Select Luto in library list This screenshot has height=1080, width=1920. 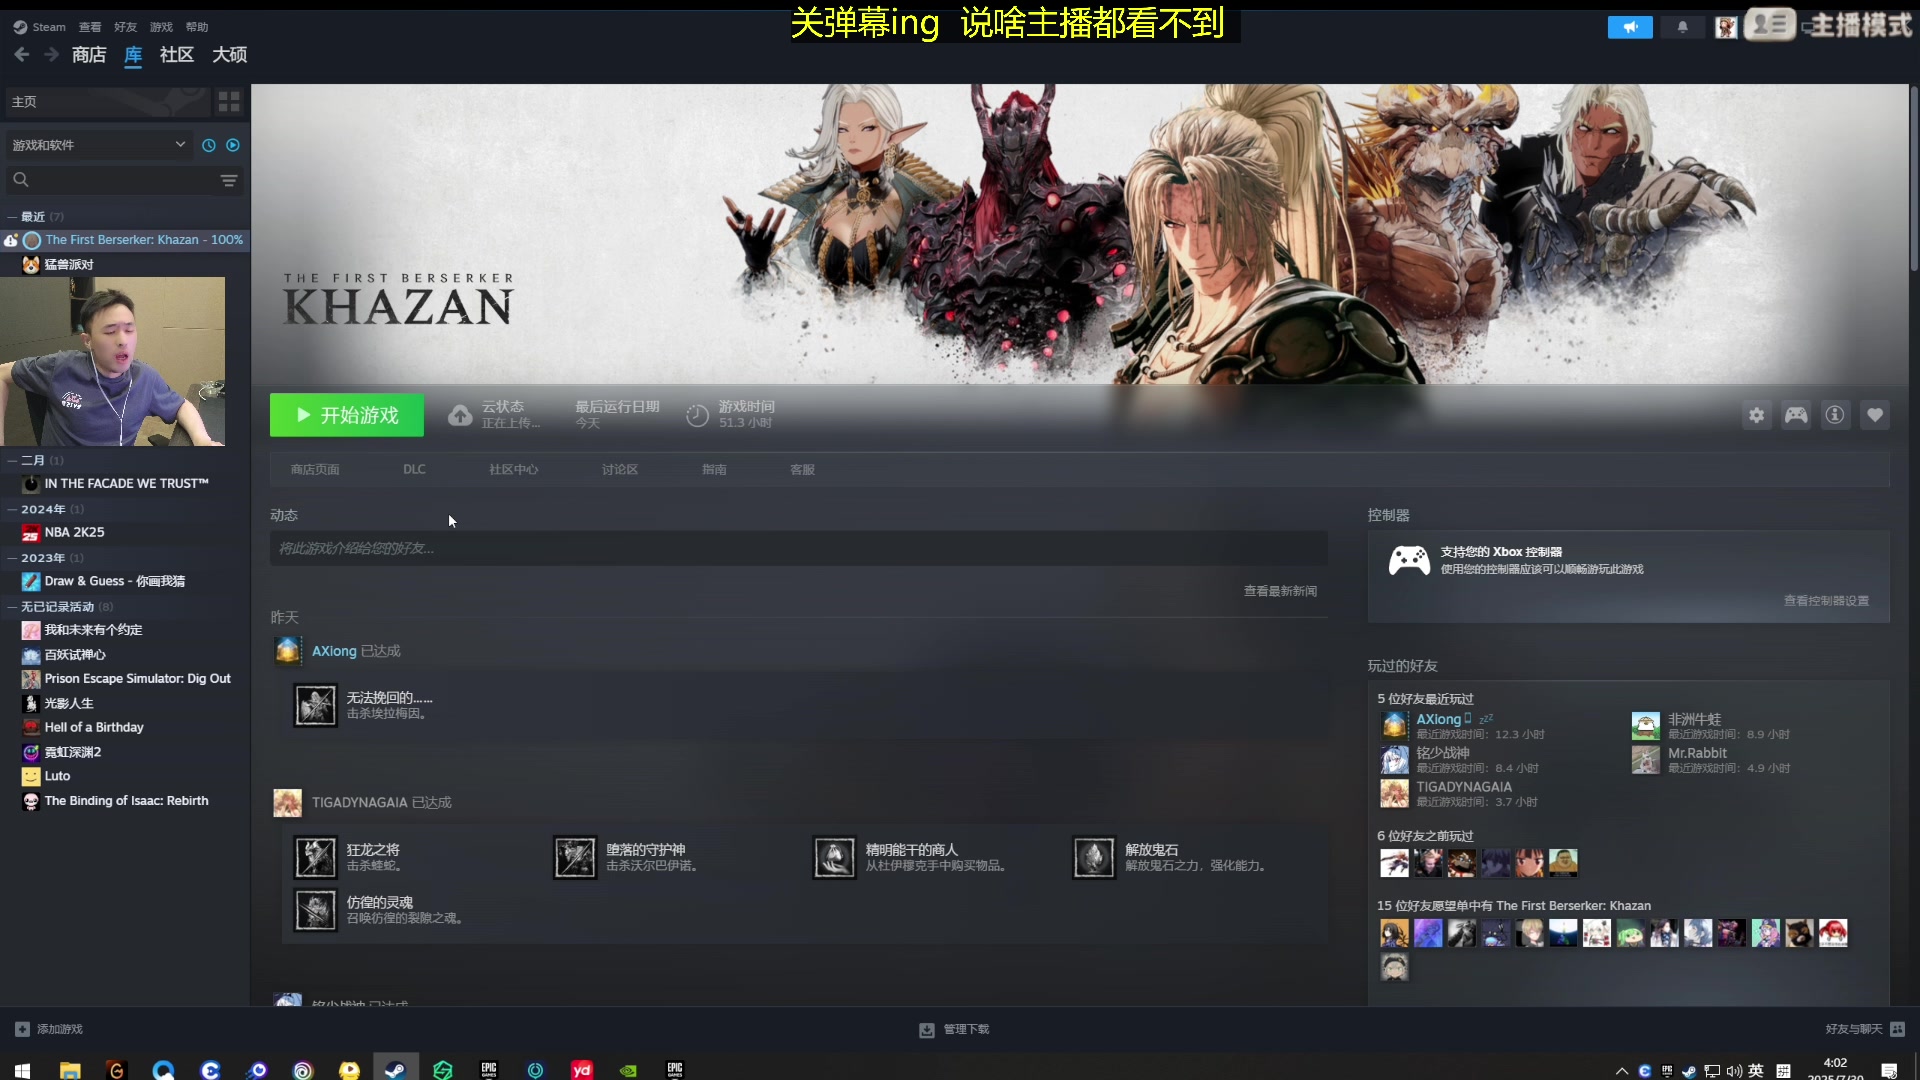coord(57,777)
